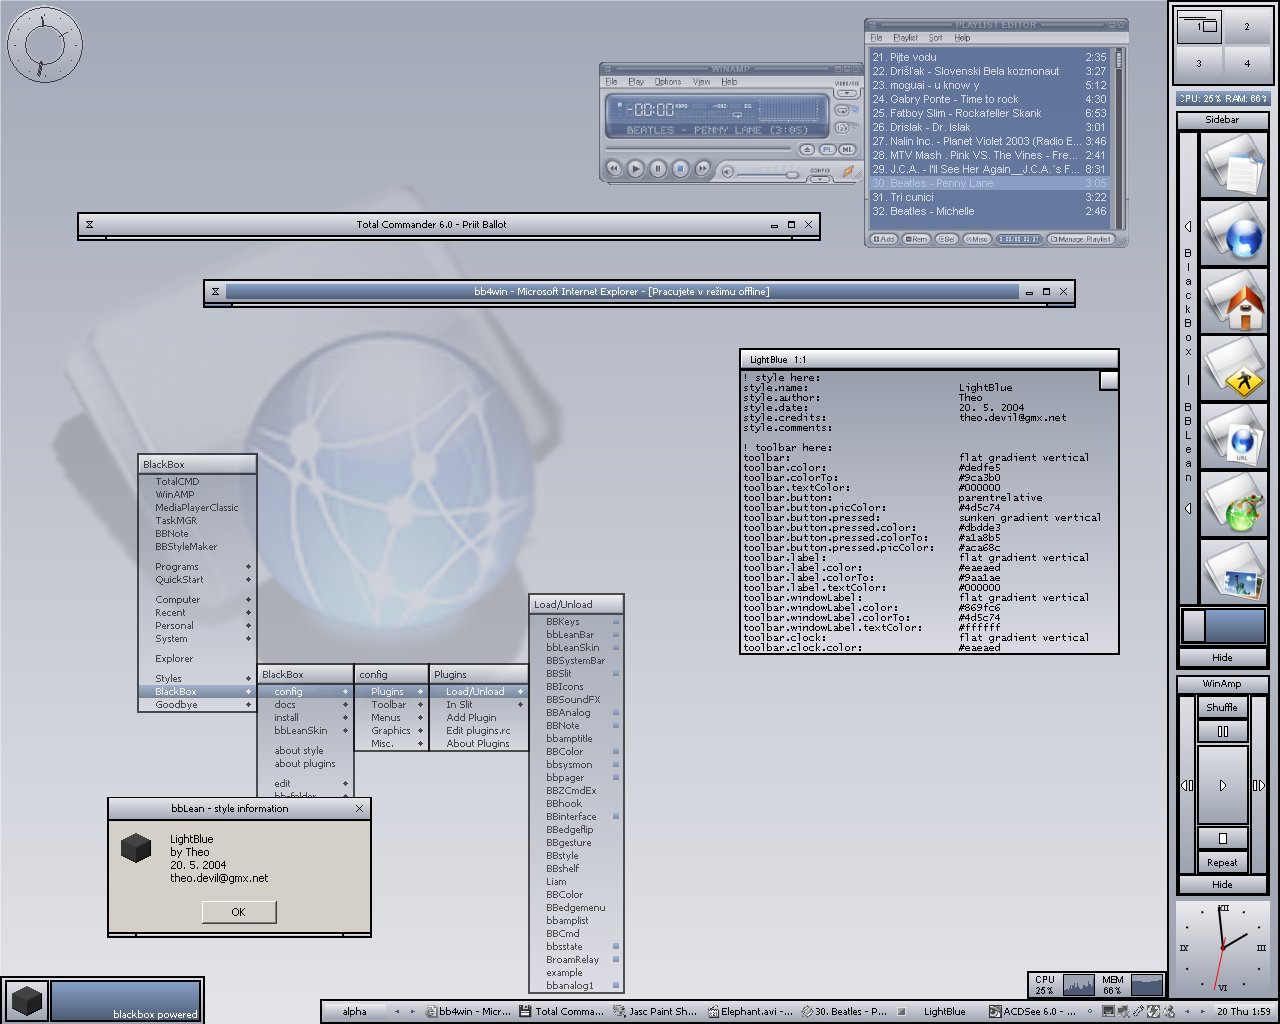
Task: Click the next-track arrow in the WinAmp sidebar panel
Action: [1258, 785]
